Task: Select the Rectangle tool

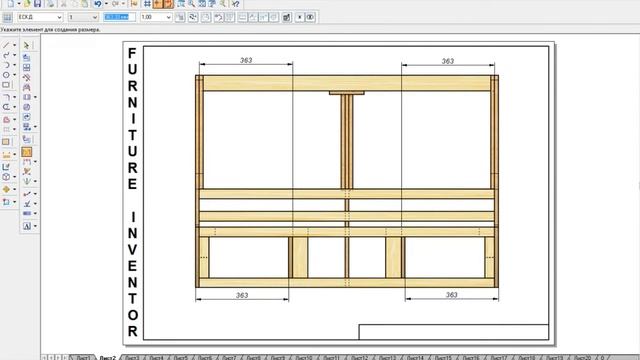Action: pyautogui.click(x=6, y=85)
